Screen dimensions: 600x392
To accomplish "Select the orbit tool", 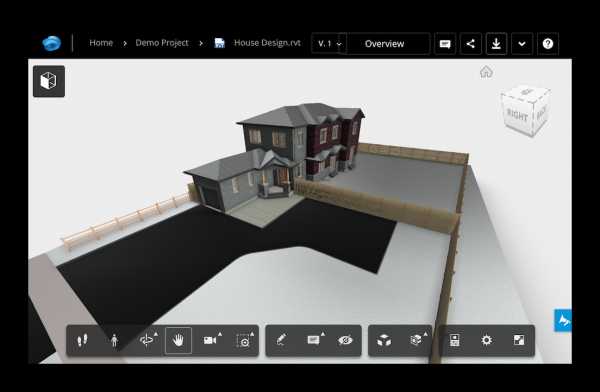I will click(148, 340).
